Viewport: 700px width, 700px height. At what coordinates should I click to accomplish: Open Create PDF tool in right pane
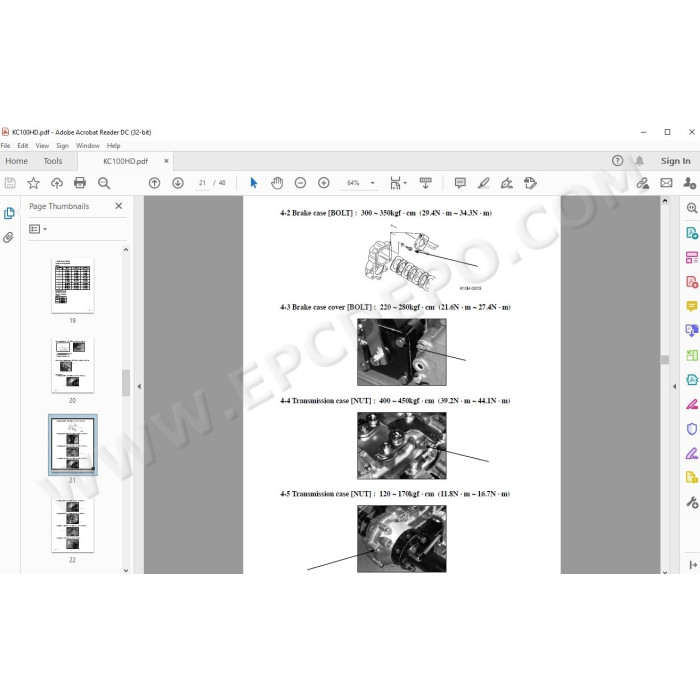tap(692, 282)
